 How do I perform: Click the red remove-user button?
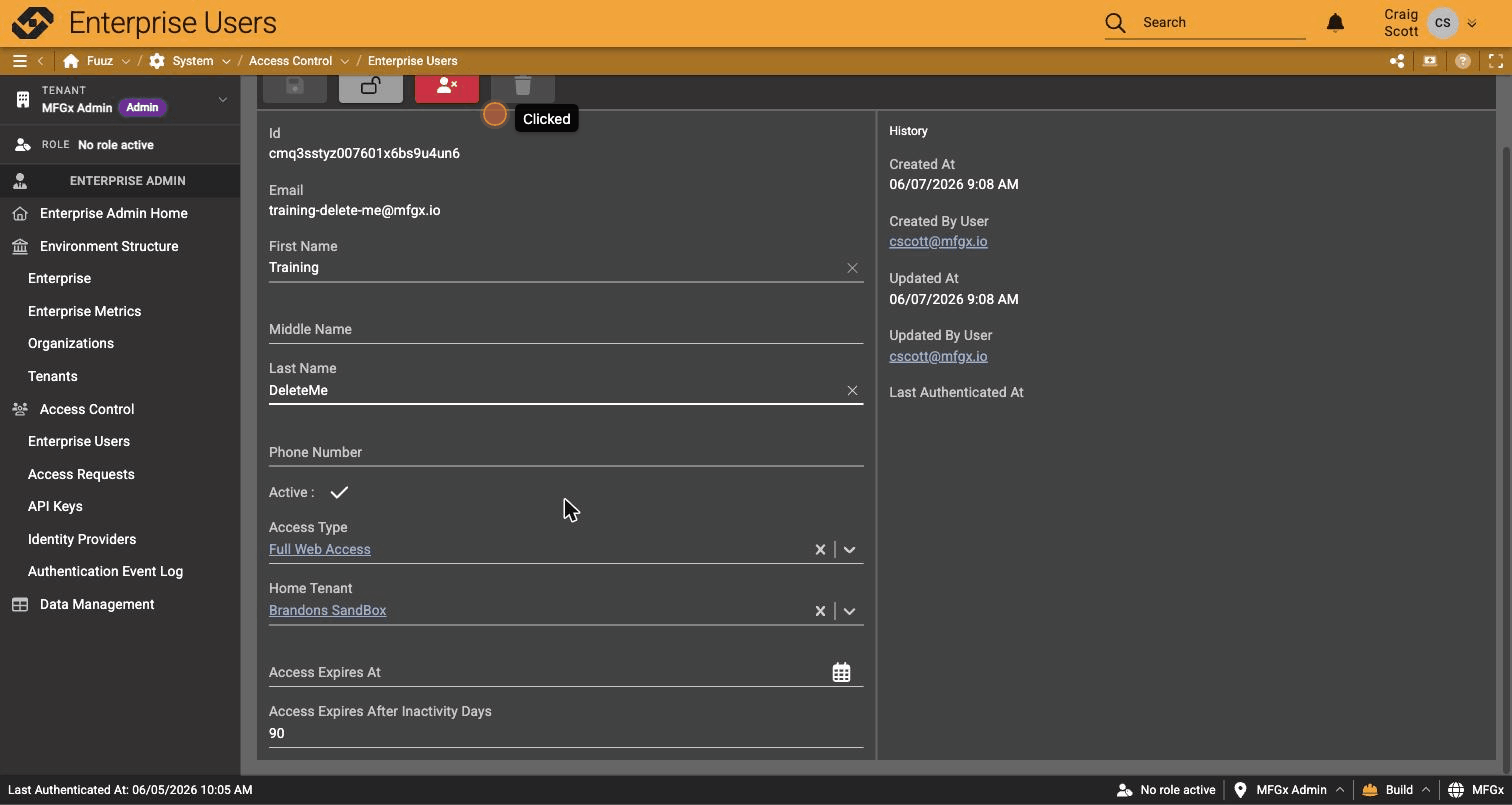pyautogui.click(x=447, y=87)
